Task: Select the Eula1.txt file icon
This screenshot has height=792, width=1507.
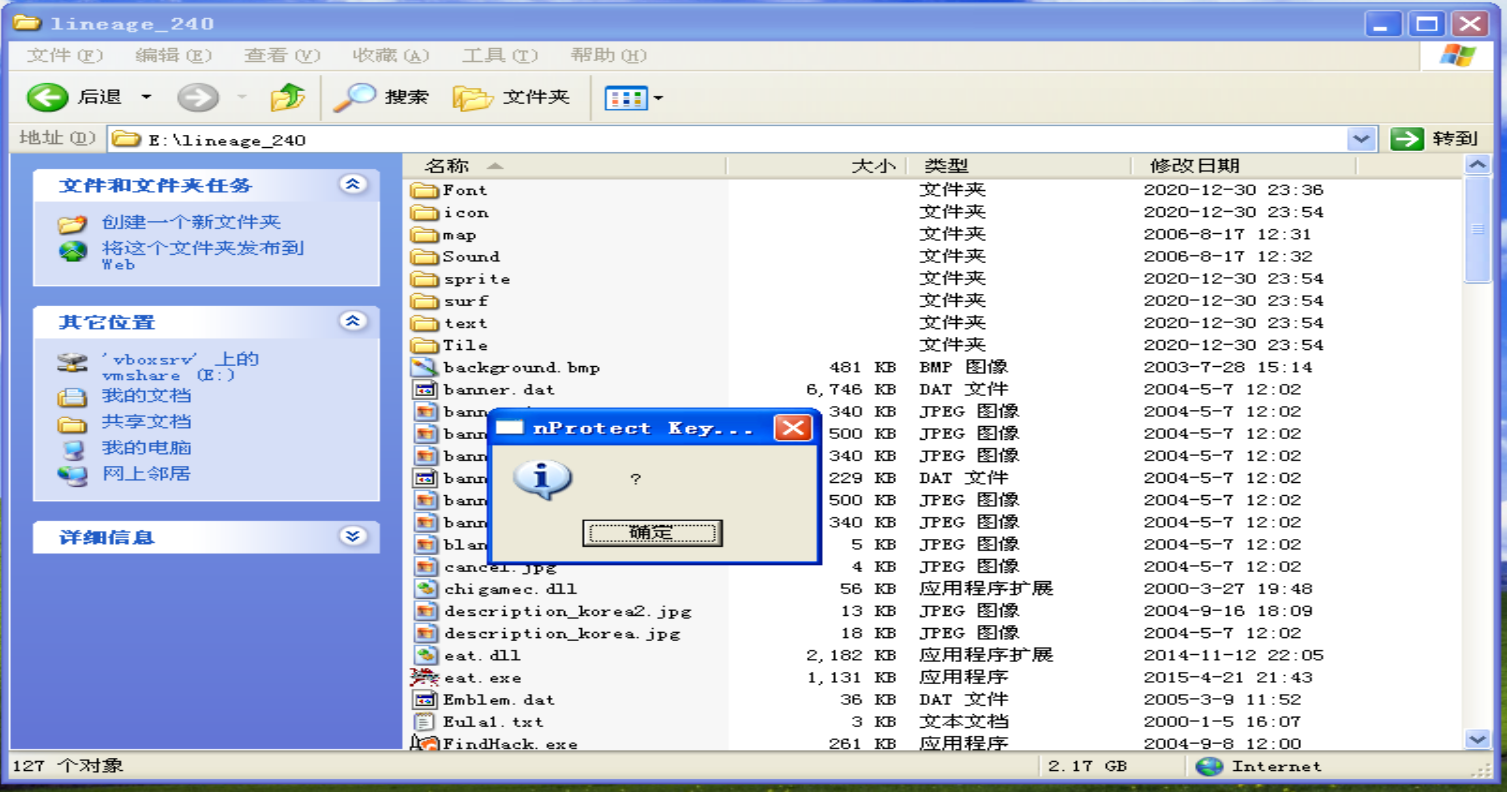Action: coord(426,721)
